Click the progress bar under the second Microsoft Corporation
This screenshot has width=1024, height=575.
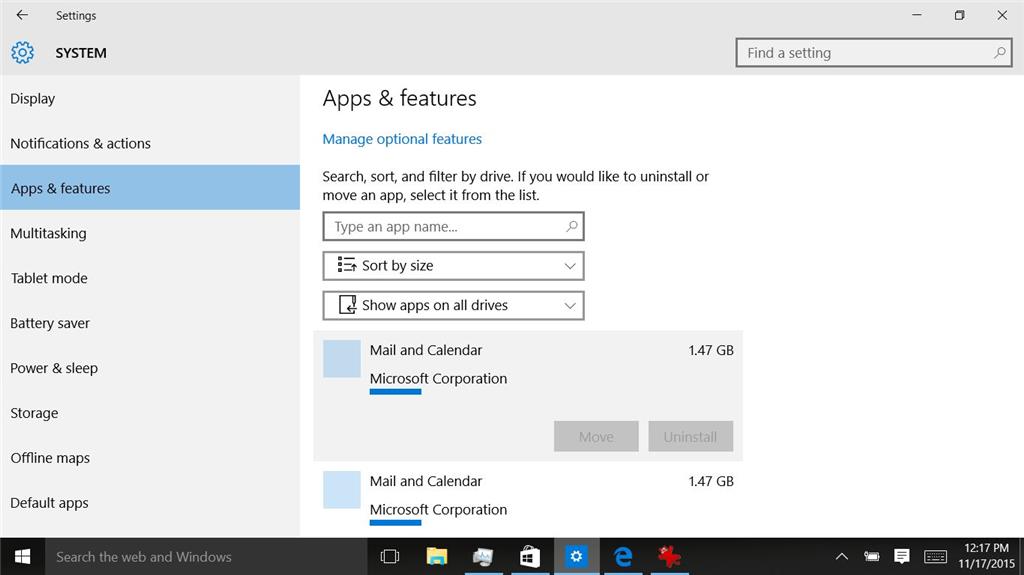[395, 523]
